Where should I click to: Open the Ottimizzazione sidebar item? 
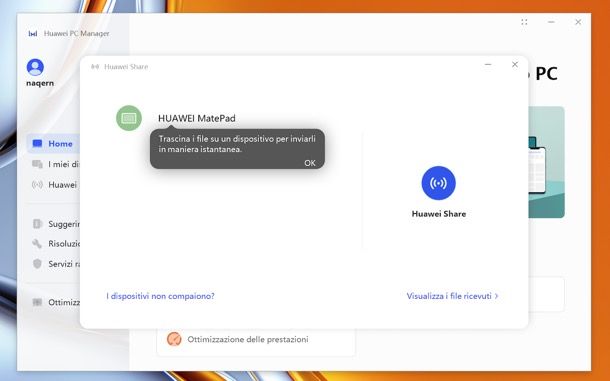pyautogui.click(x=55, y=302)
